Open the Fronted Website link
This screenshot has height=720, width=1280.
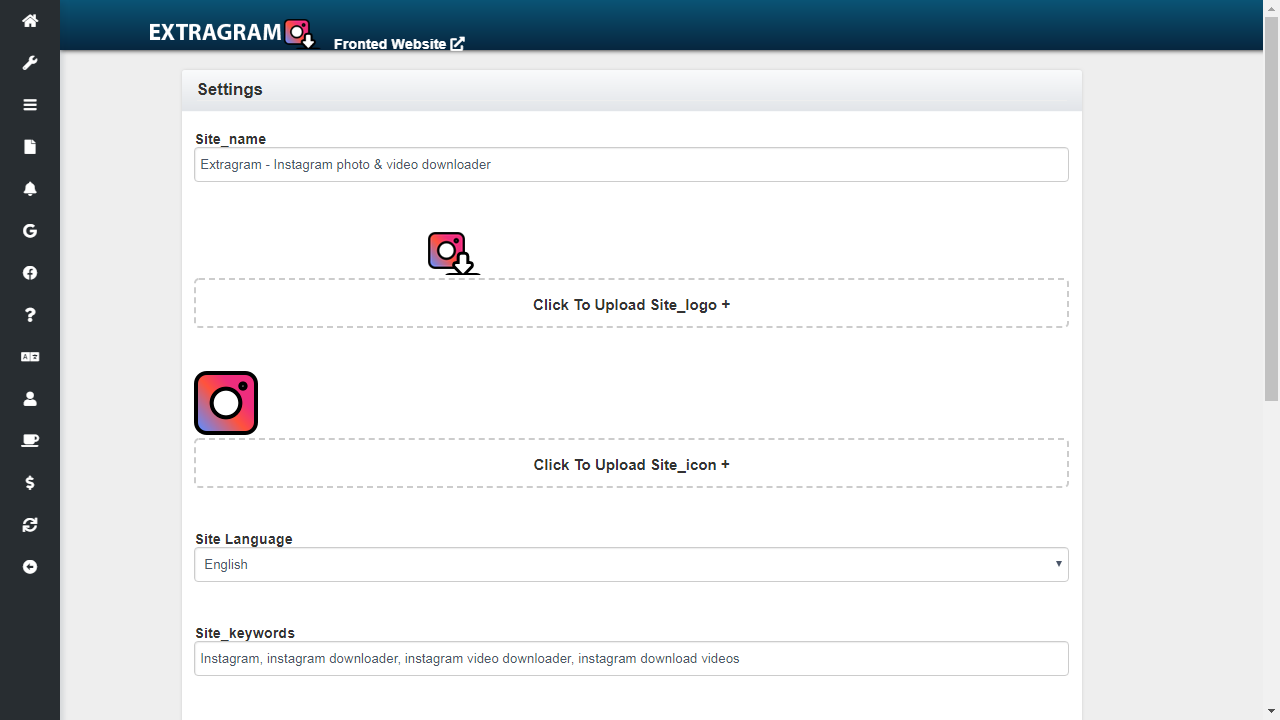pyautogui.click(x=399, y=43)
